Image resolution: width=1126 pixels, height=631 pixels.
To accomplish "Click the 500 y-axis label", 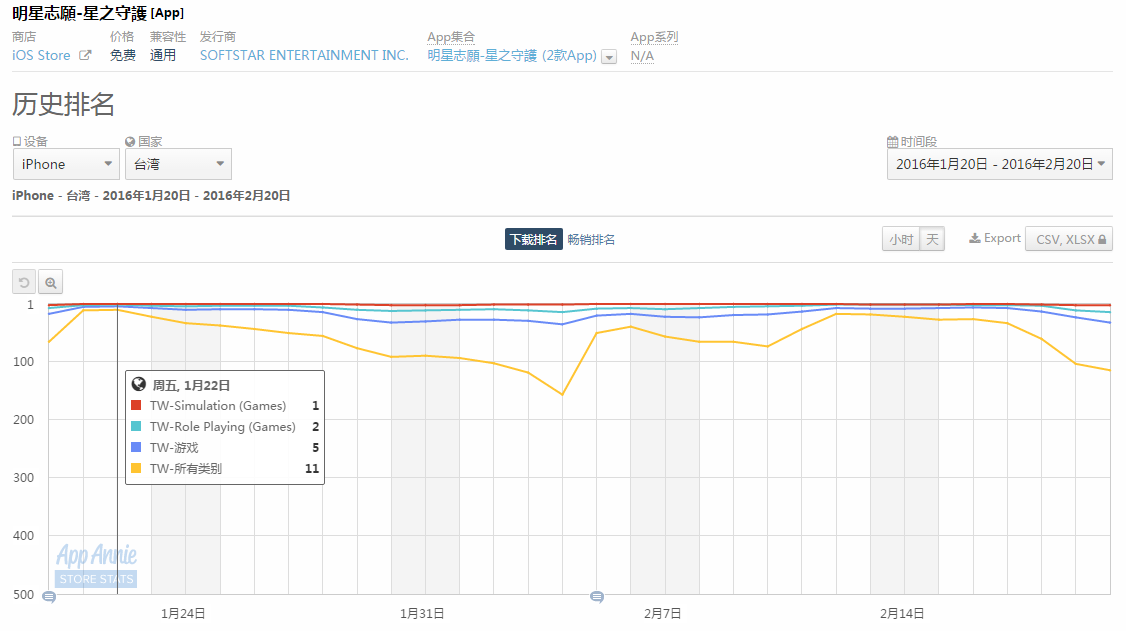I will [24, 594].
